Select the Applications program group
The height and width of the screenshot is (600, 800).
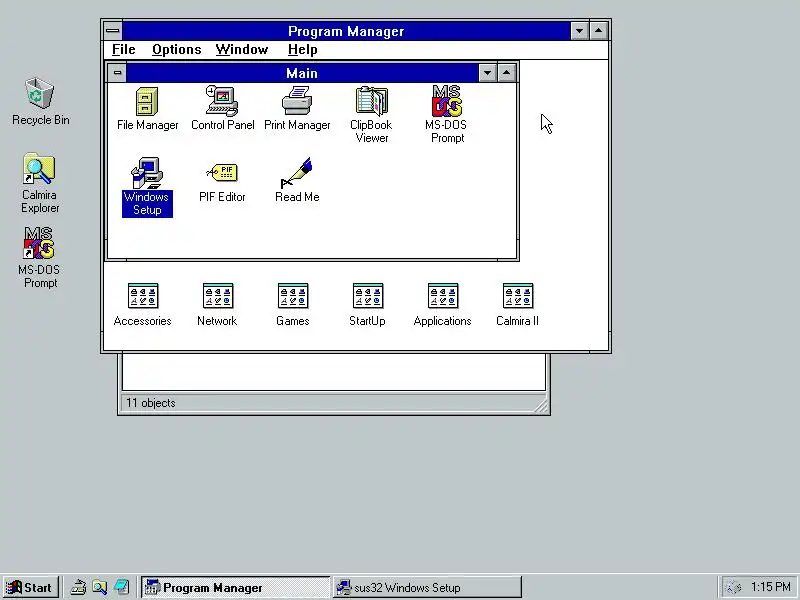point(442,305)
